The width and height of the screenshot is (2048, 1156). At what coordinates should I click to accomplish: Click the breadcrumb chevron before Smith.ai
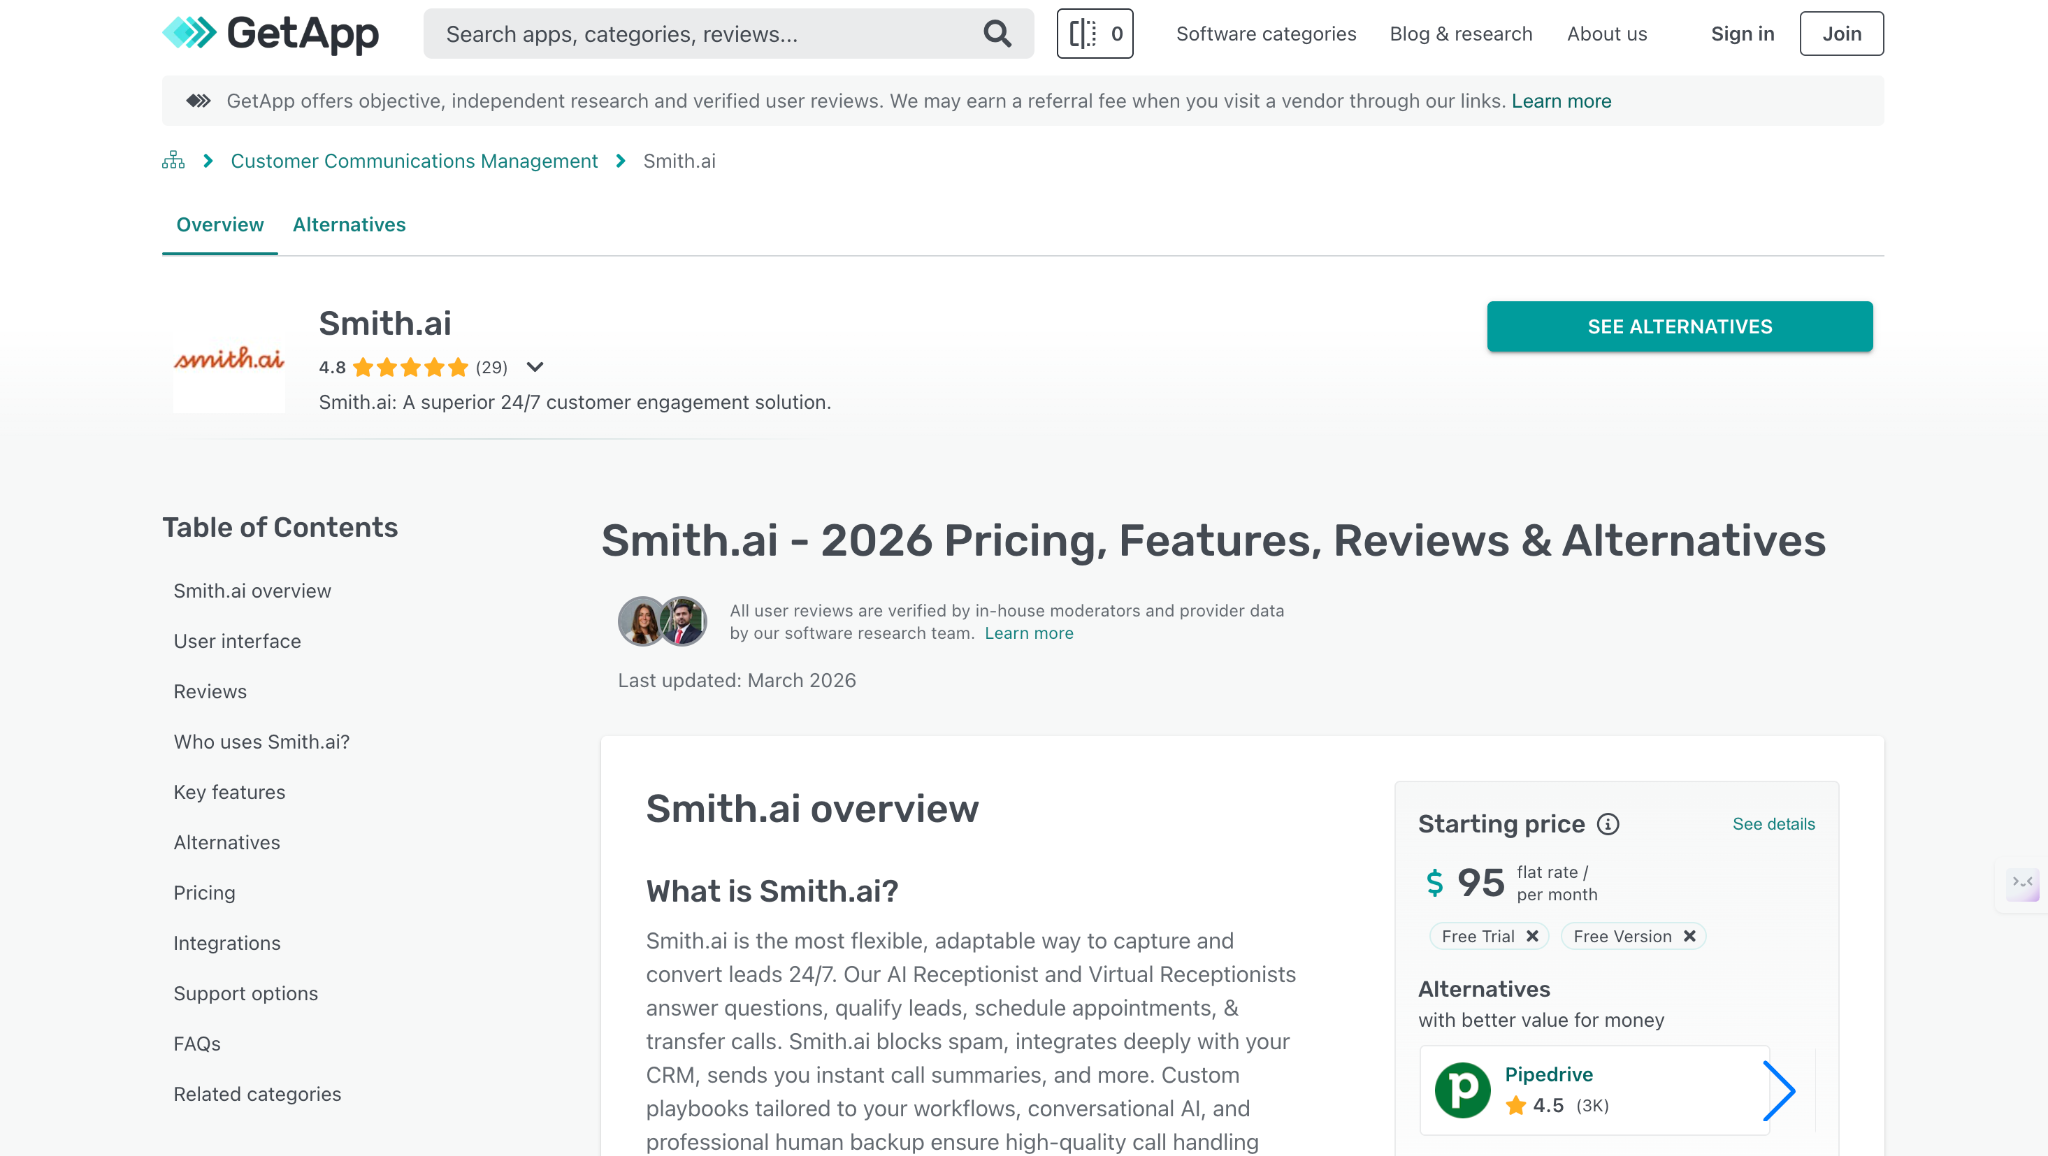(620, 161)
